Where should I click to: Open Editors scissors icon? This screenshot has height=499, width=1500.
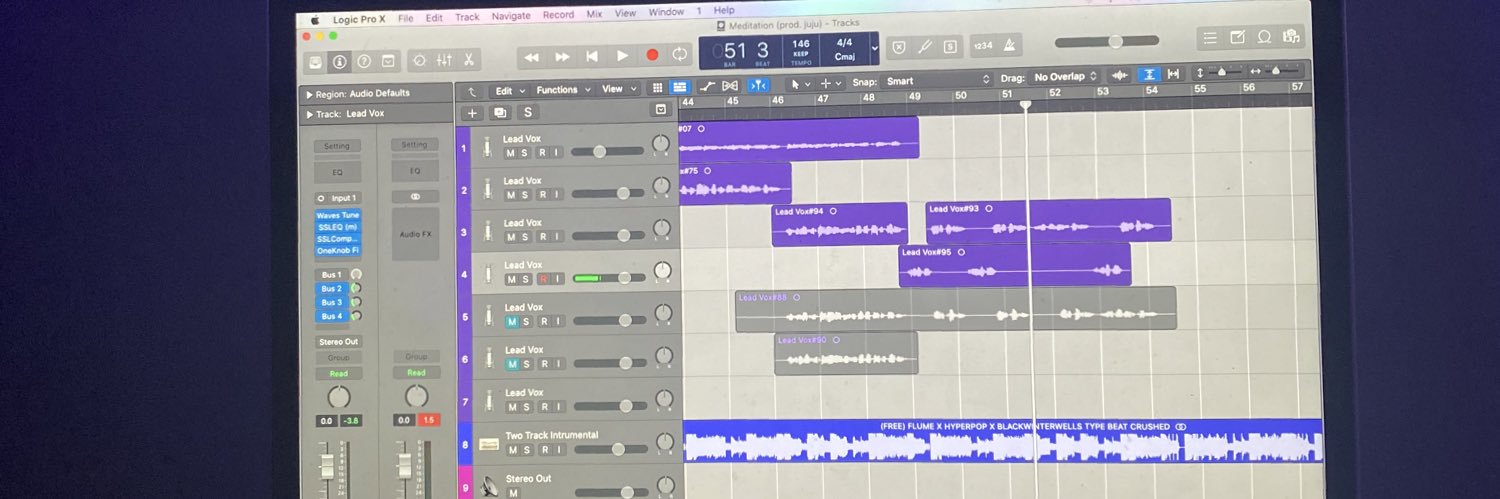468,60
